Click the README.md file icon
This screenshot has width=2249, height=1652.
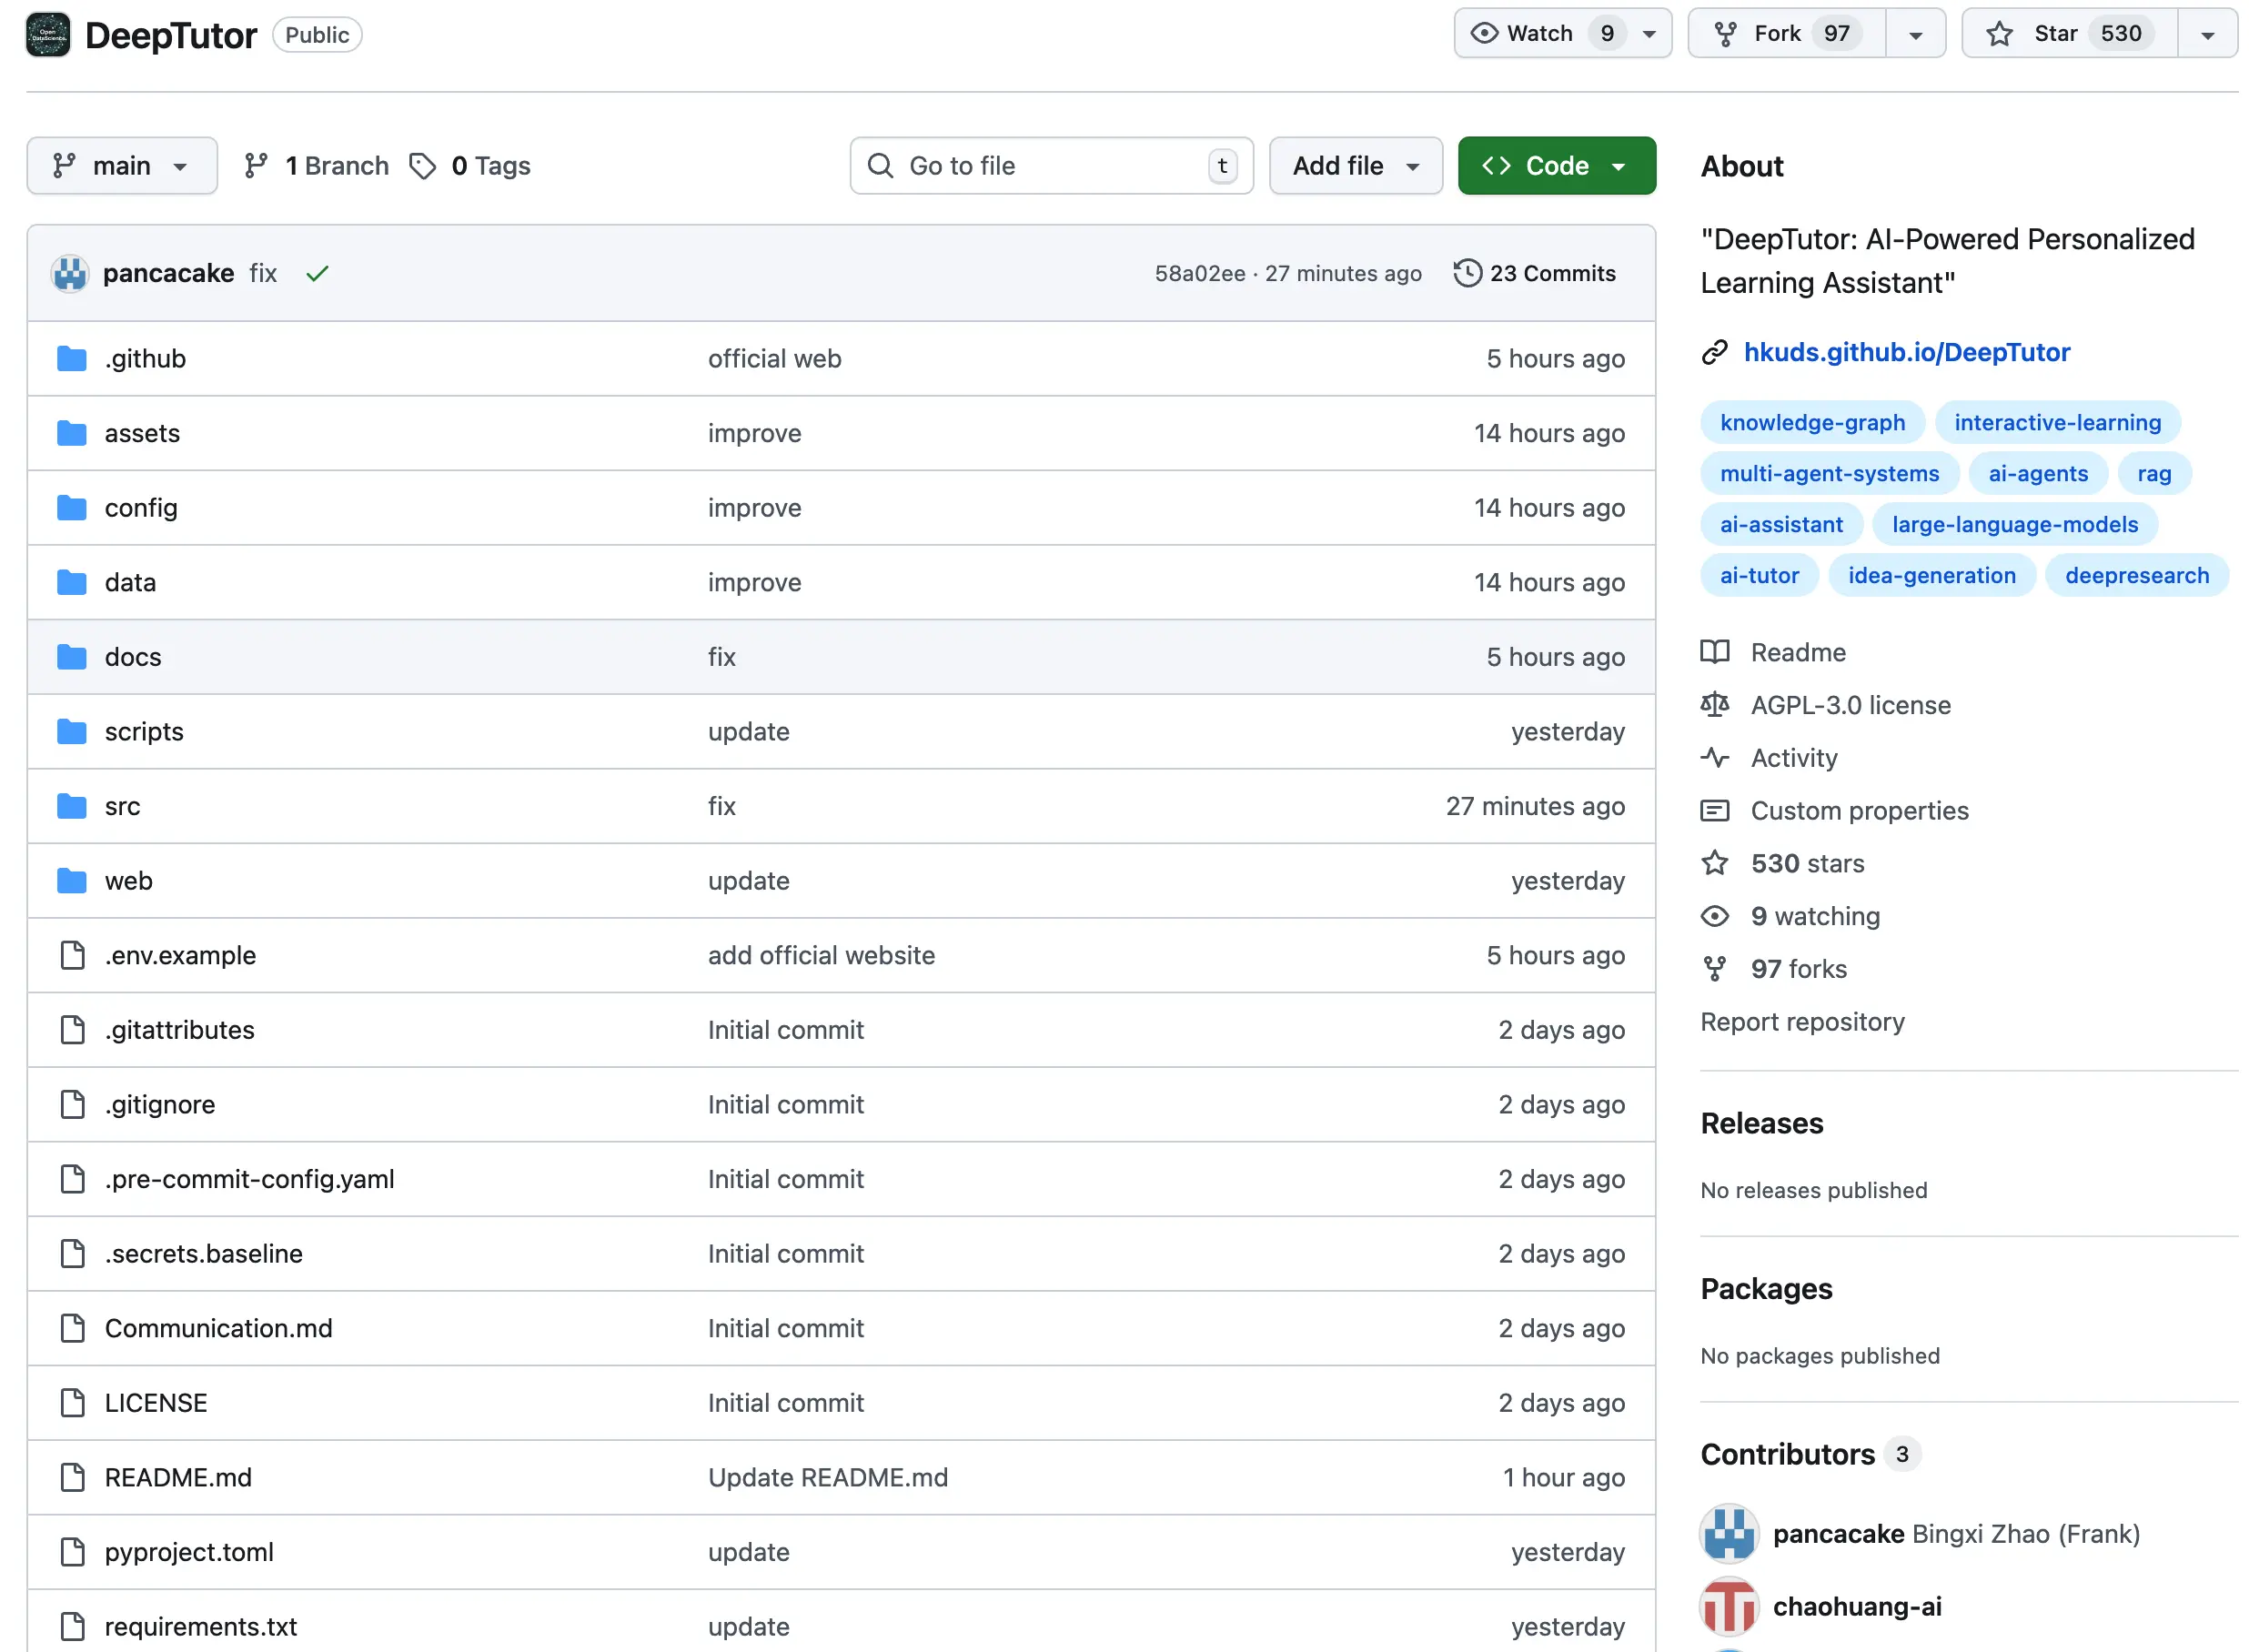tap(72, 1477)
